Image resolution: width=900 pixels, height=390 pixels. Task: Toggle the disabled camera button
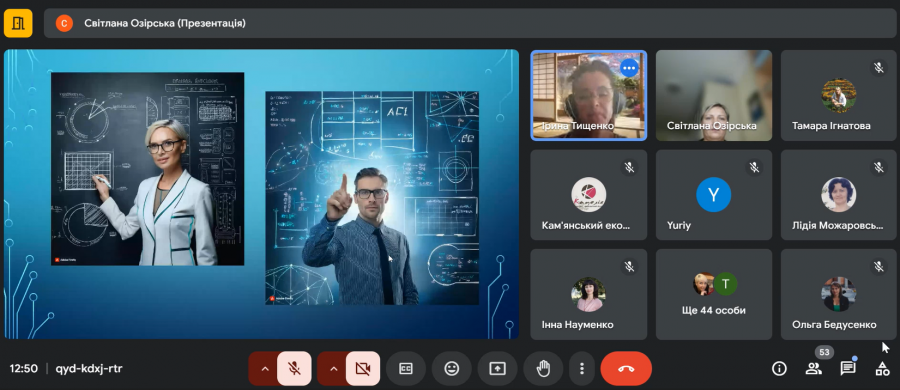click(363, 368)
